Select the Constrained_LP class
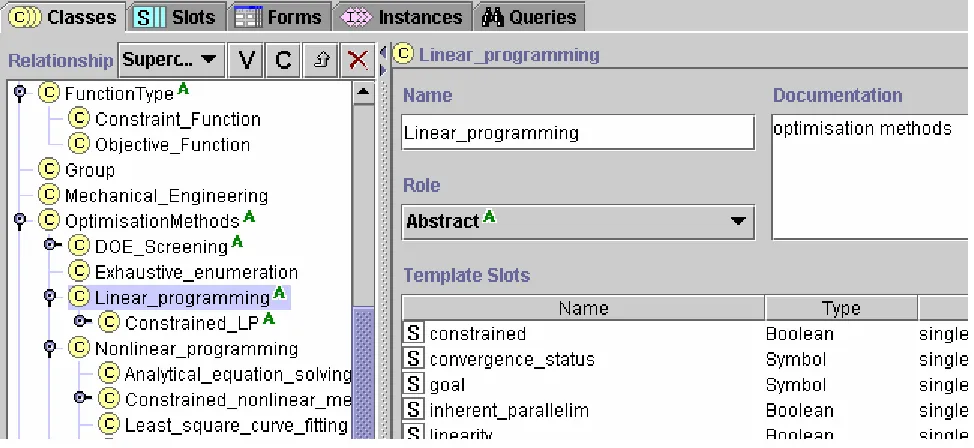Screen dimensions: 974x448 click(193, 323)
